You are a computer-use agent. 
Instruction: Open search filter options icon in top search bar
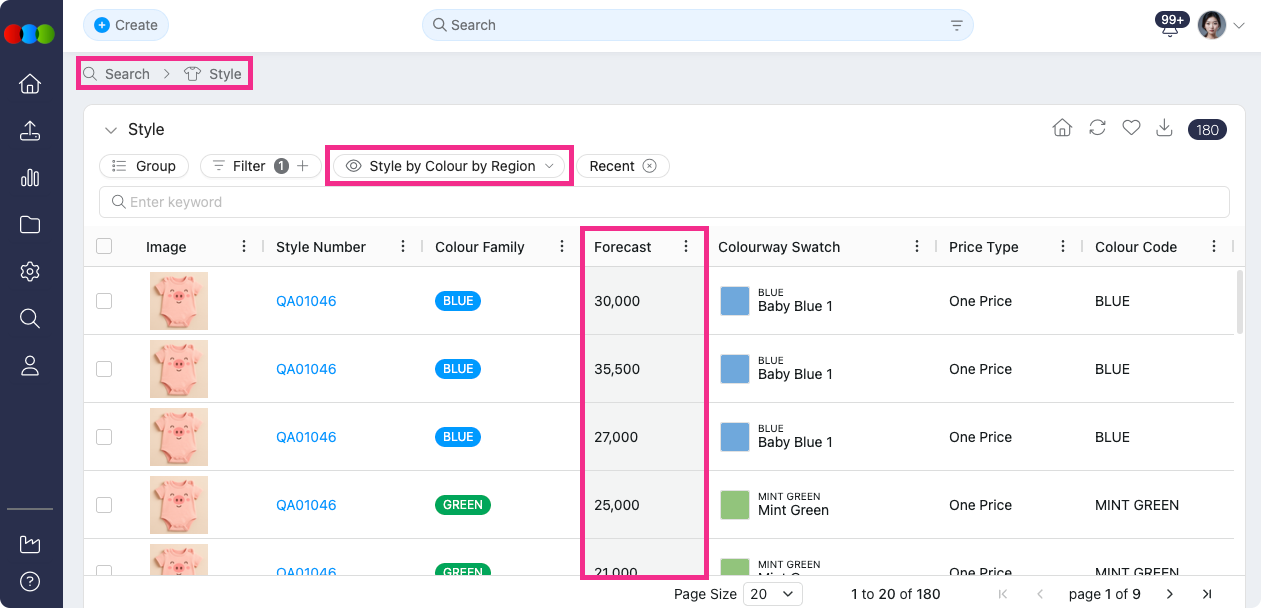pos(956,25)
